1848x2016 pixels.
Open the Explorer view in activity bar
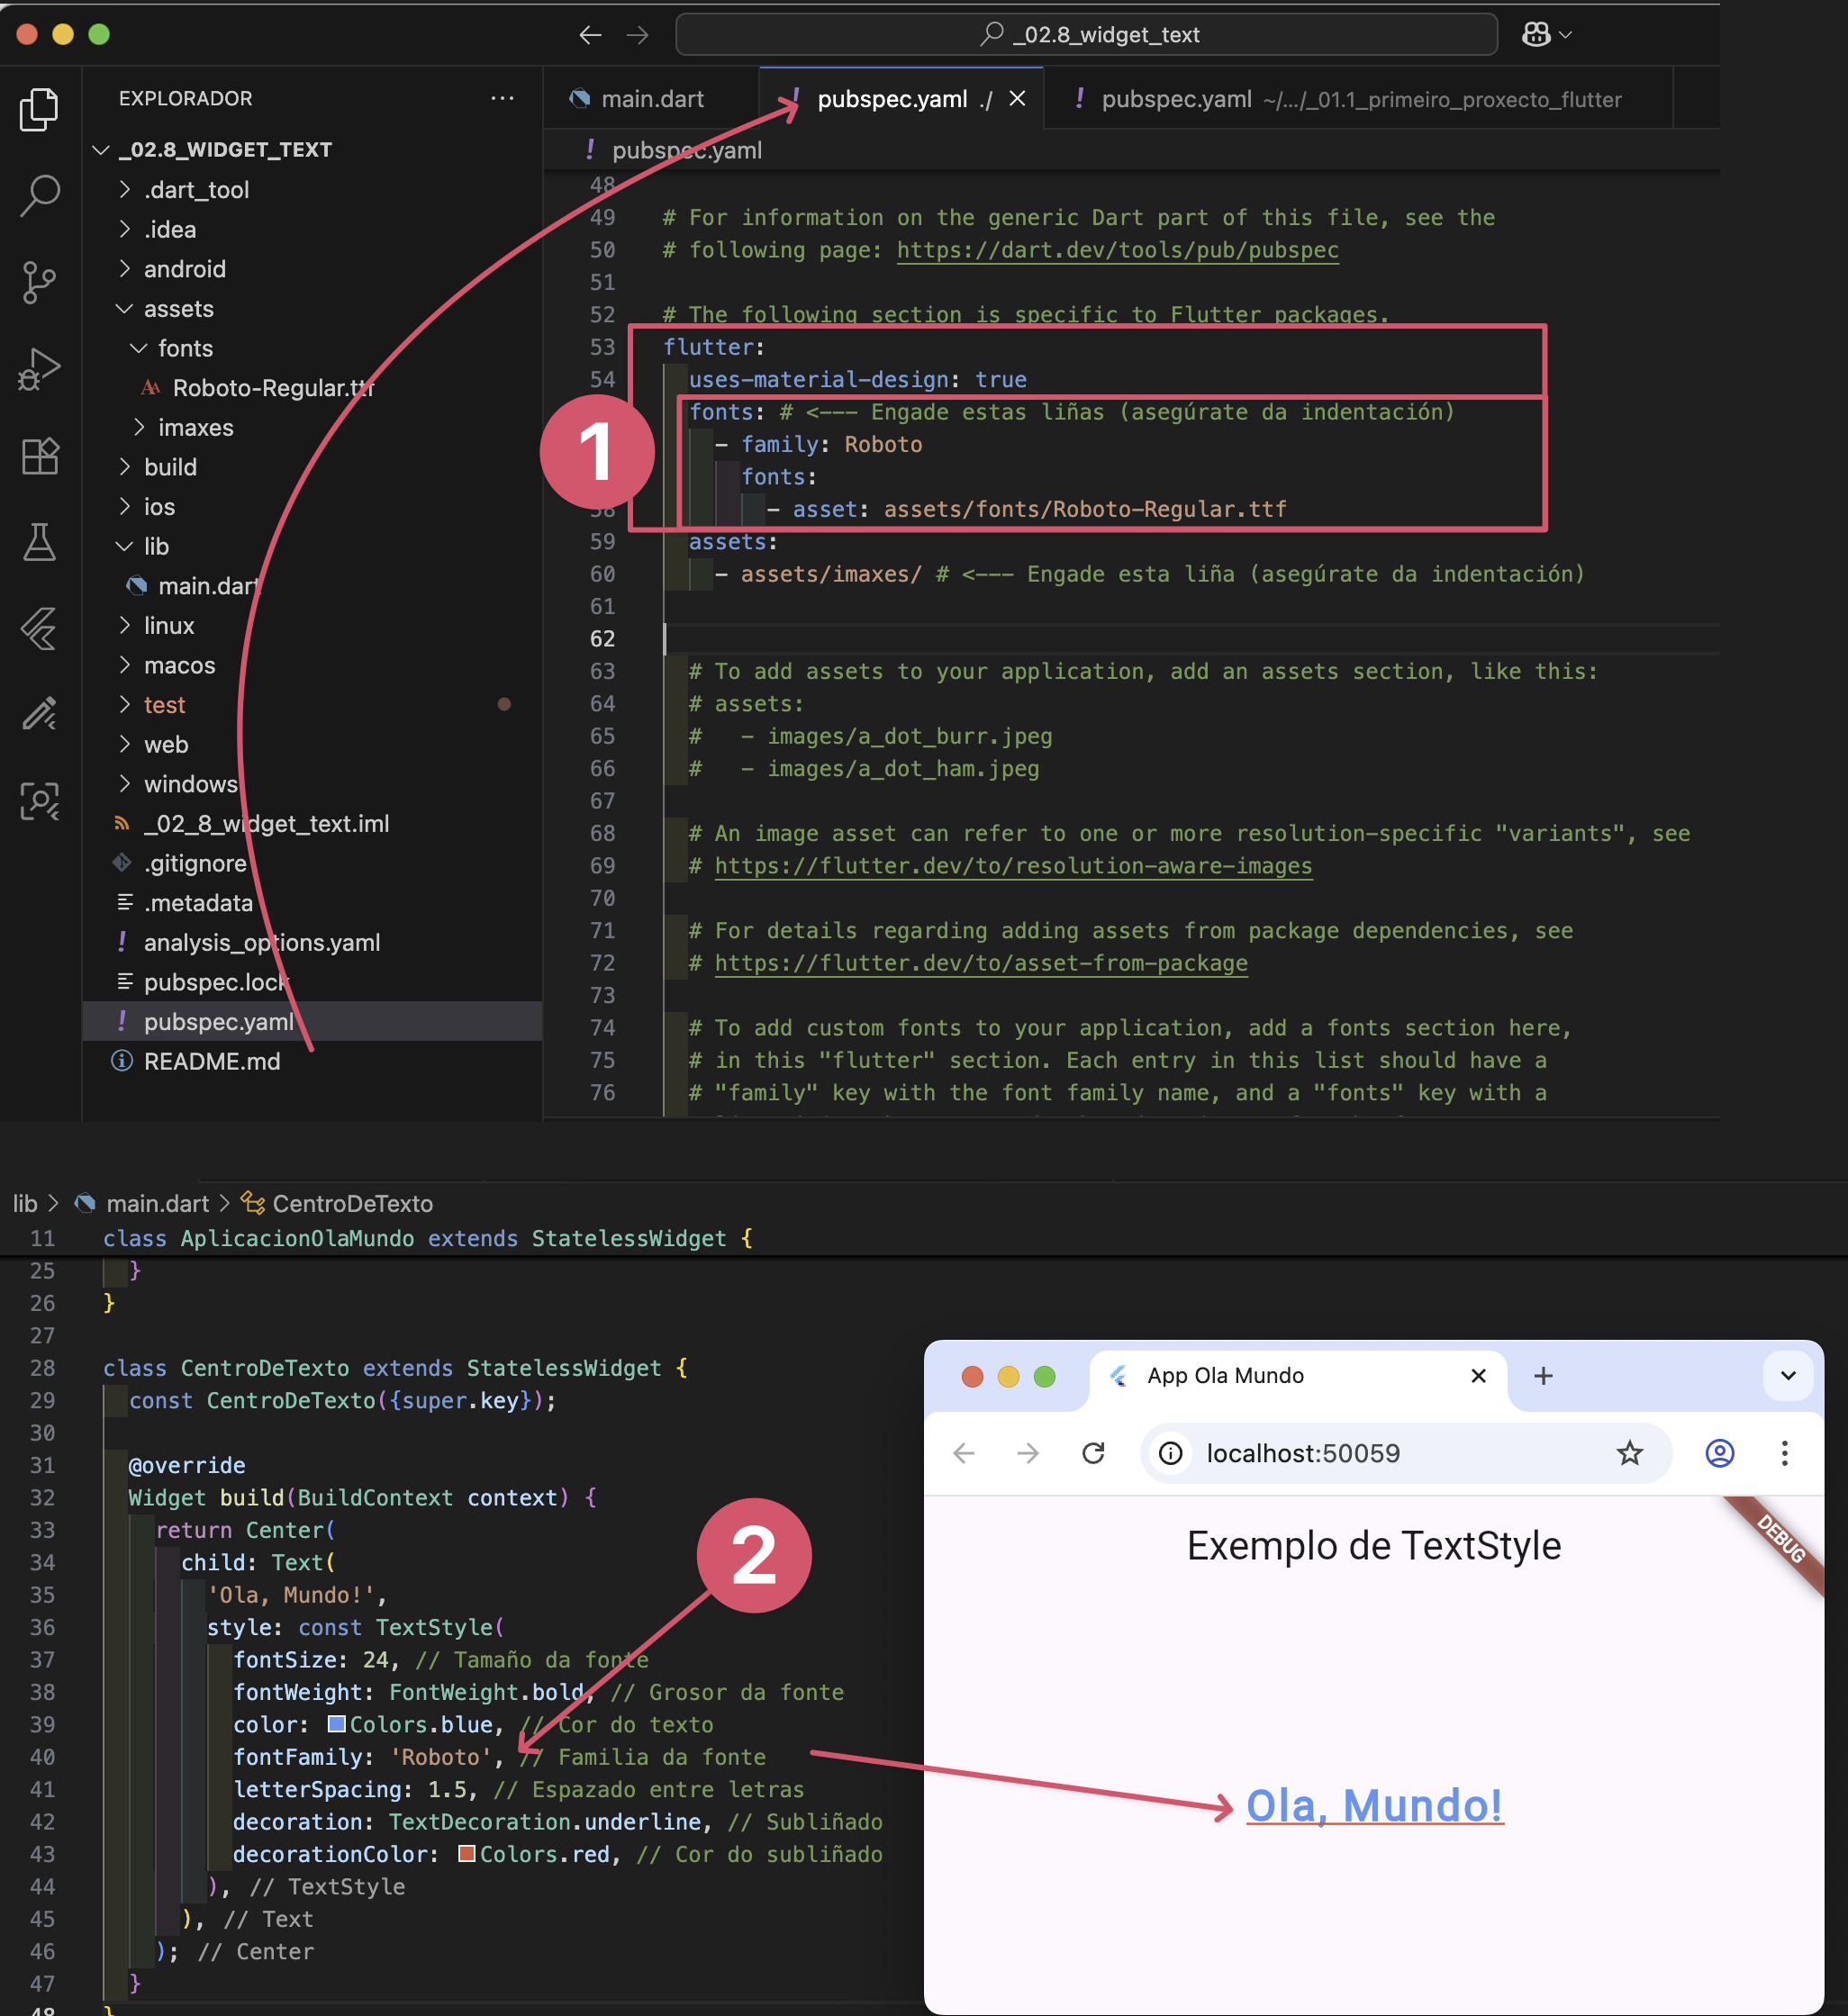pos(39,109)
